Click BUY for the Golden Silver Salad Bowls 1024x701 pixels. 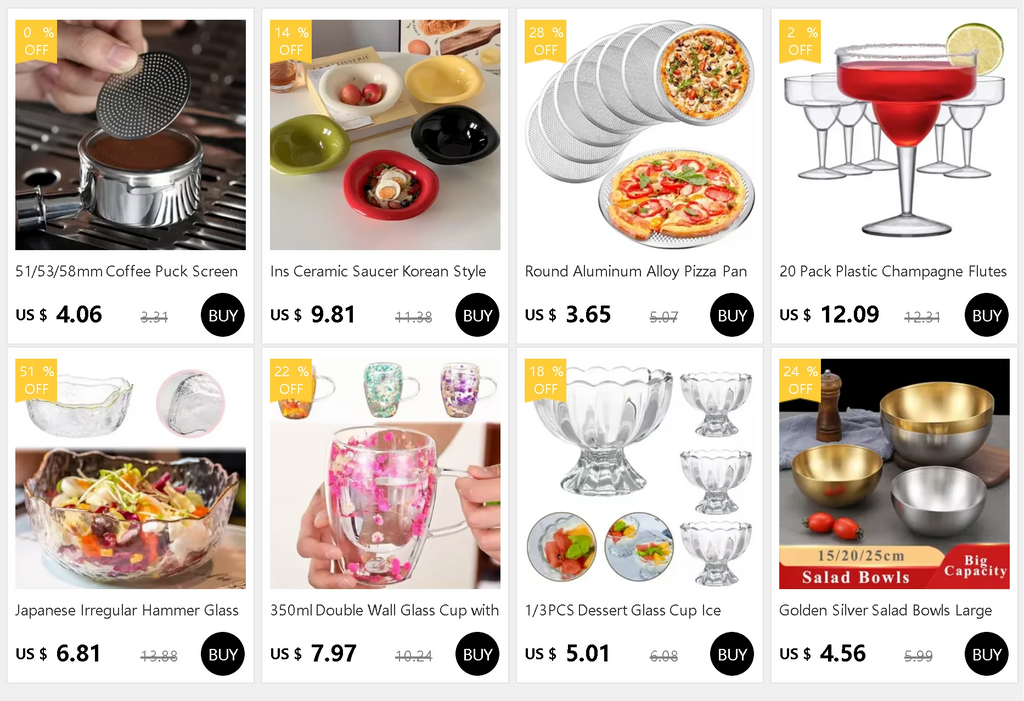[987, 654]
